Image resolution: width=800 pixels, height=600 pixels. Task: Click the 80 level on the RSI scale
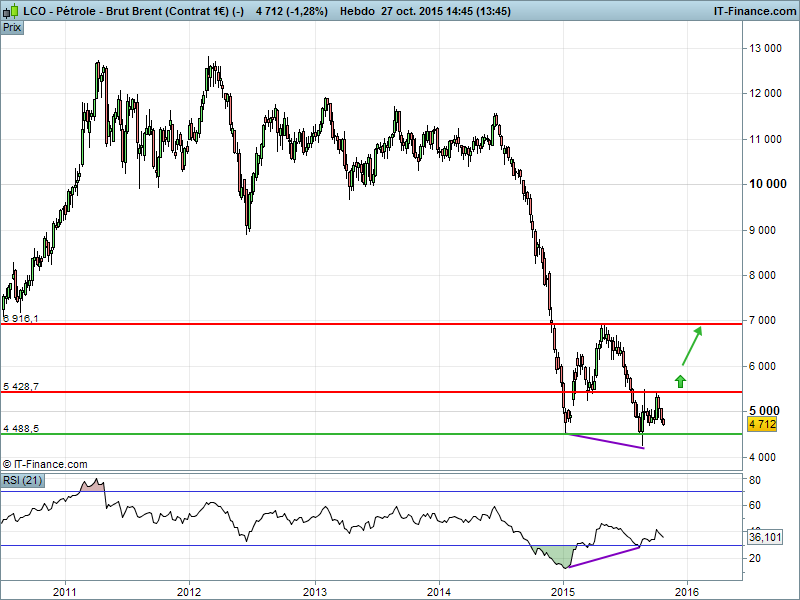tap(755, 481)
